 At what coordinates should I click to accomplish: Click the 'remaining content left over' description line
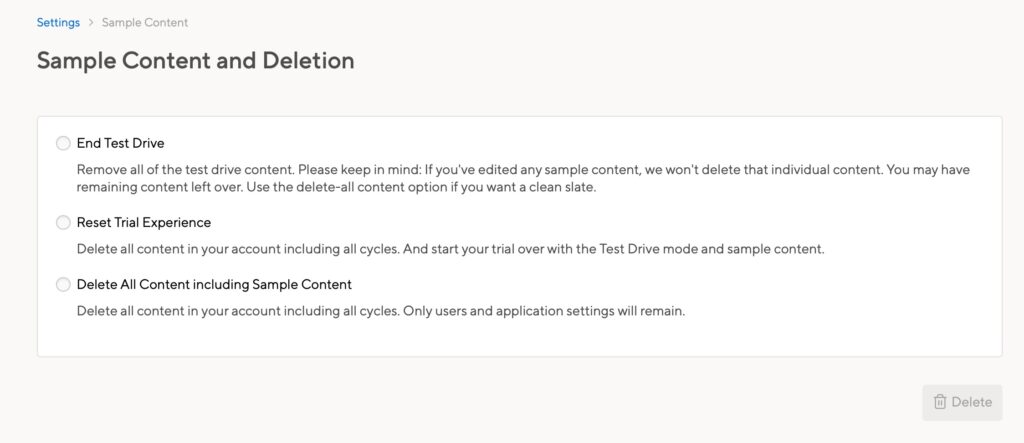click(337, 188)
